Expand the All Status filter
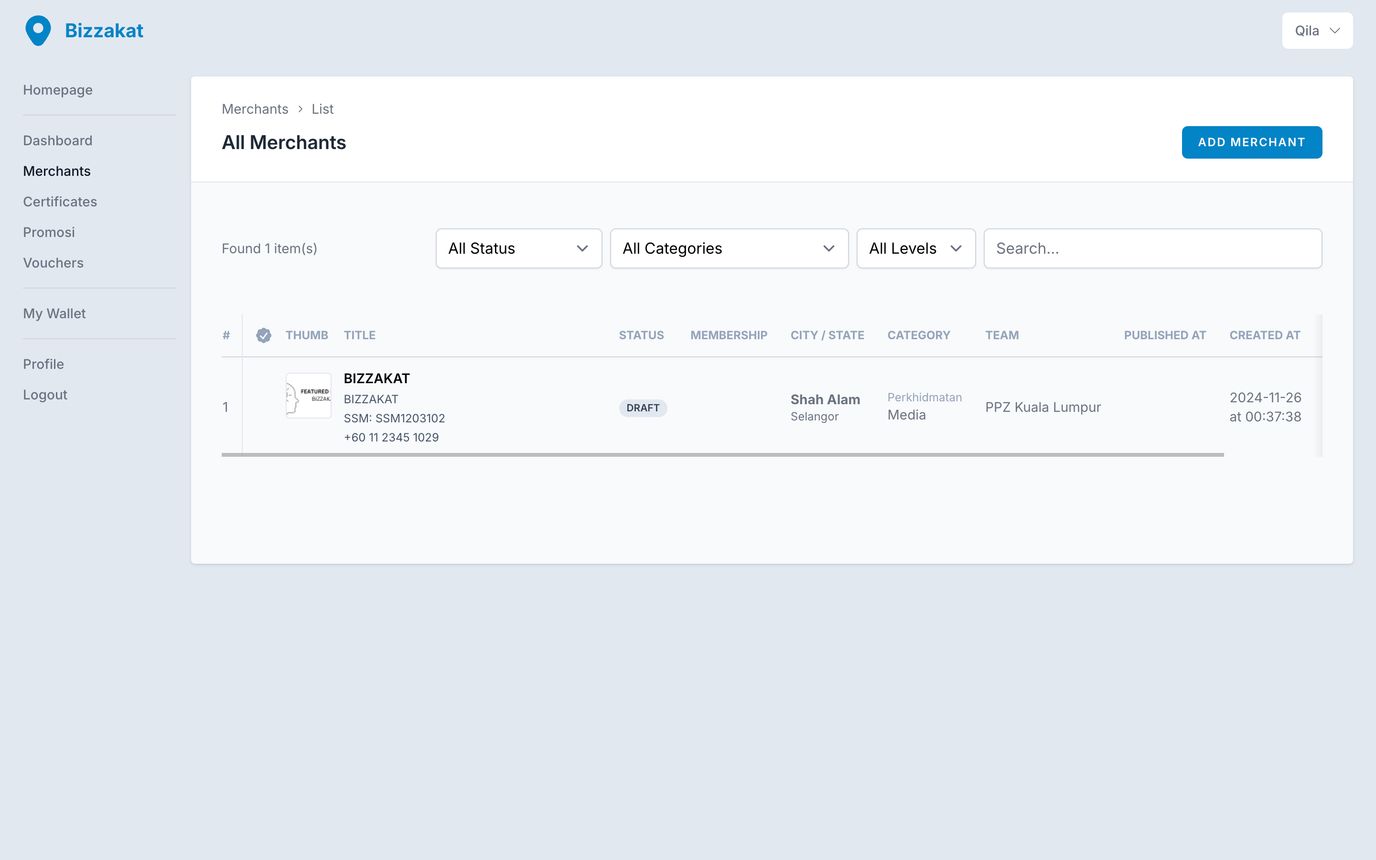 (x=518, y=249)
